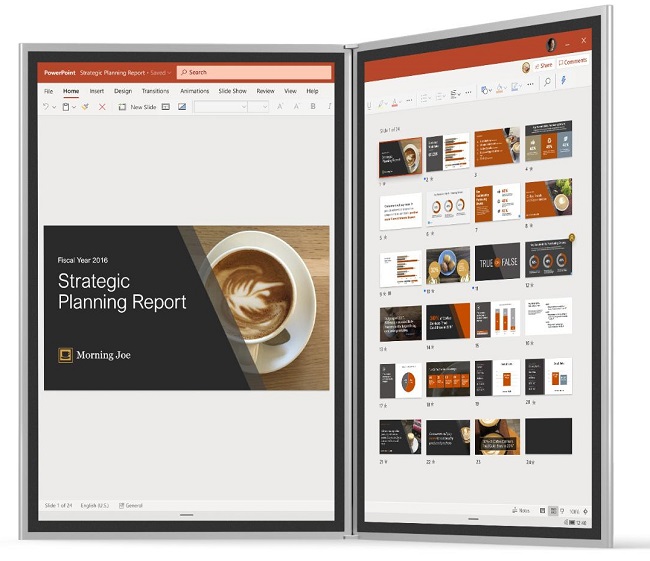Image resolution: width=650 pixels, height=561 pixels.
Task: Click into the Search box
Action: pos(254,72)
